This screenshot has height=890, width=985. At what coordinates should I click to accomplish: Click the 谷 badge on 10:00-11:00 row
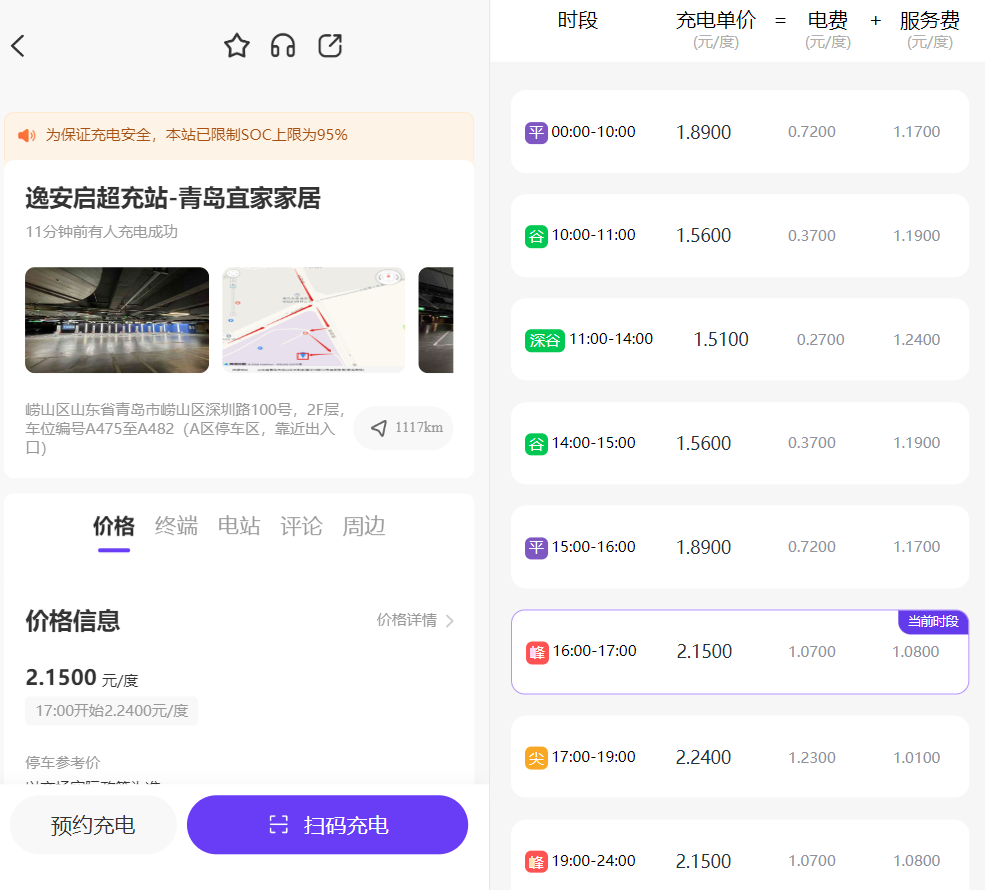(536, 236)
